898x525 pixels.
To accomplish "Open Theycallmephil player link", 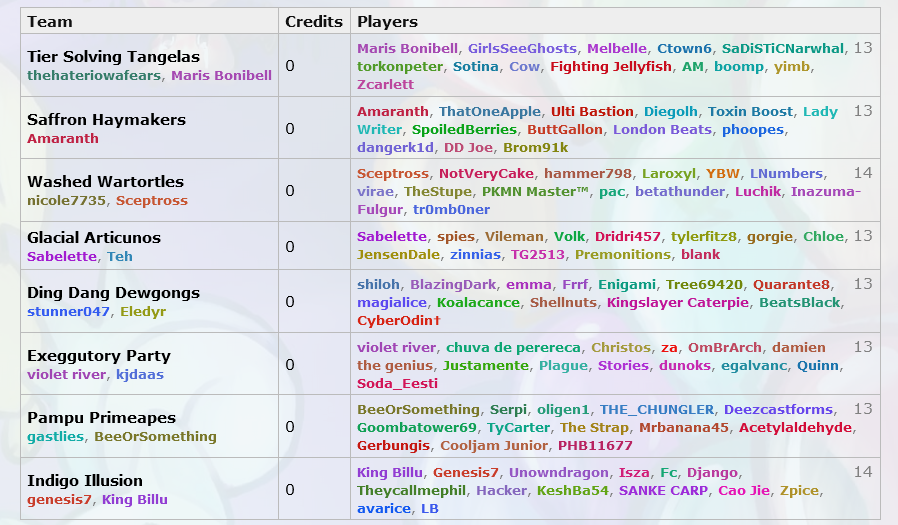I will tap(411, 490).
